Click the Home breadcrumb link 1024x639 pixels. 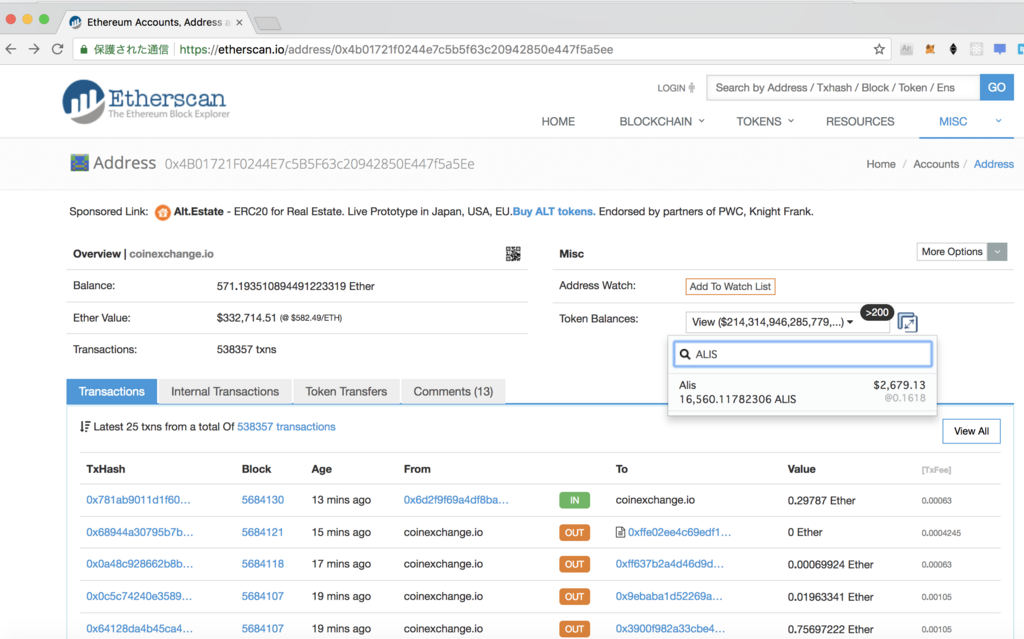(x=880, y=164)
